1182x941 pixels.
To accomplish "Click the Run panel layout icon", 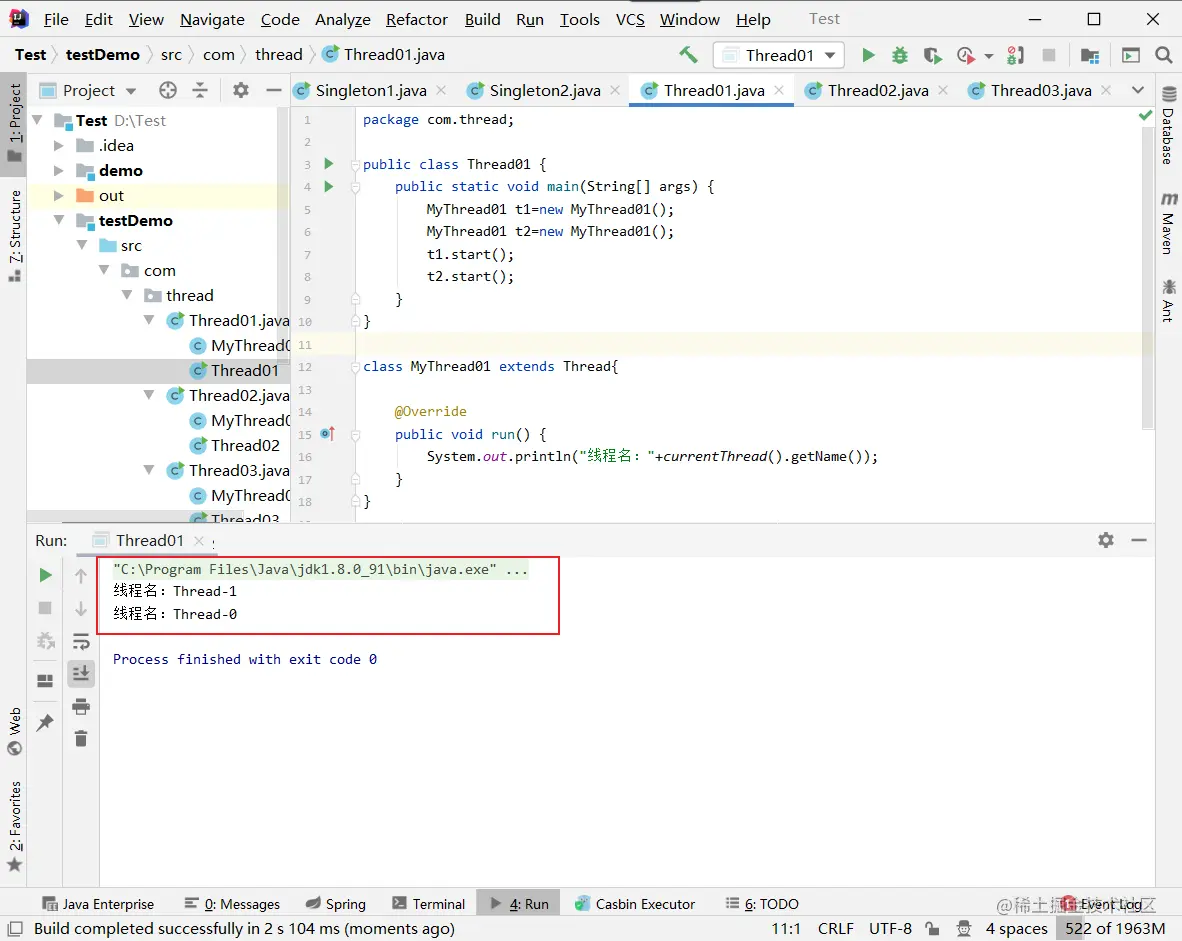I will 45,681.
